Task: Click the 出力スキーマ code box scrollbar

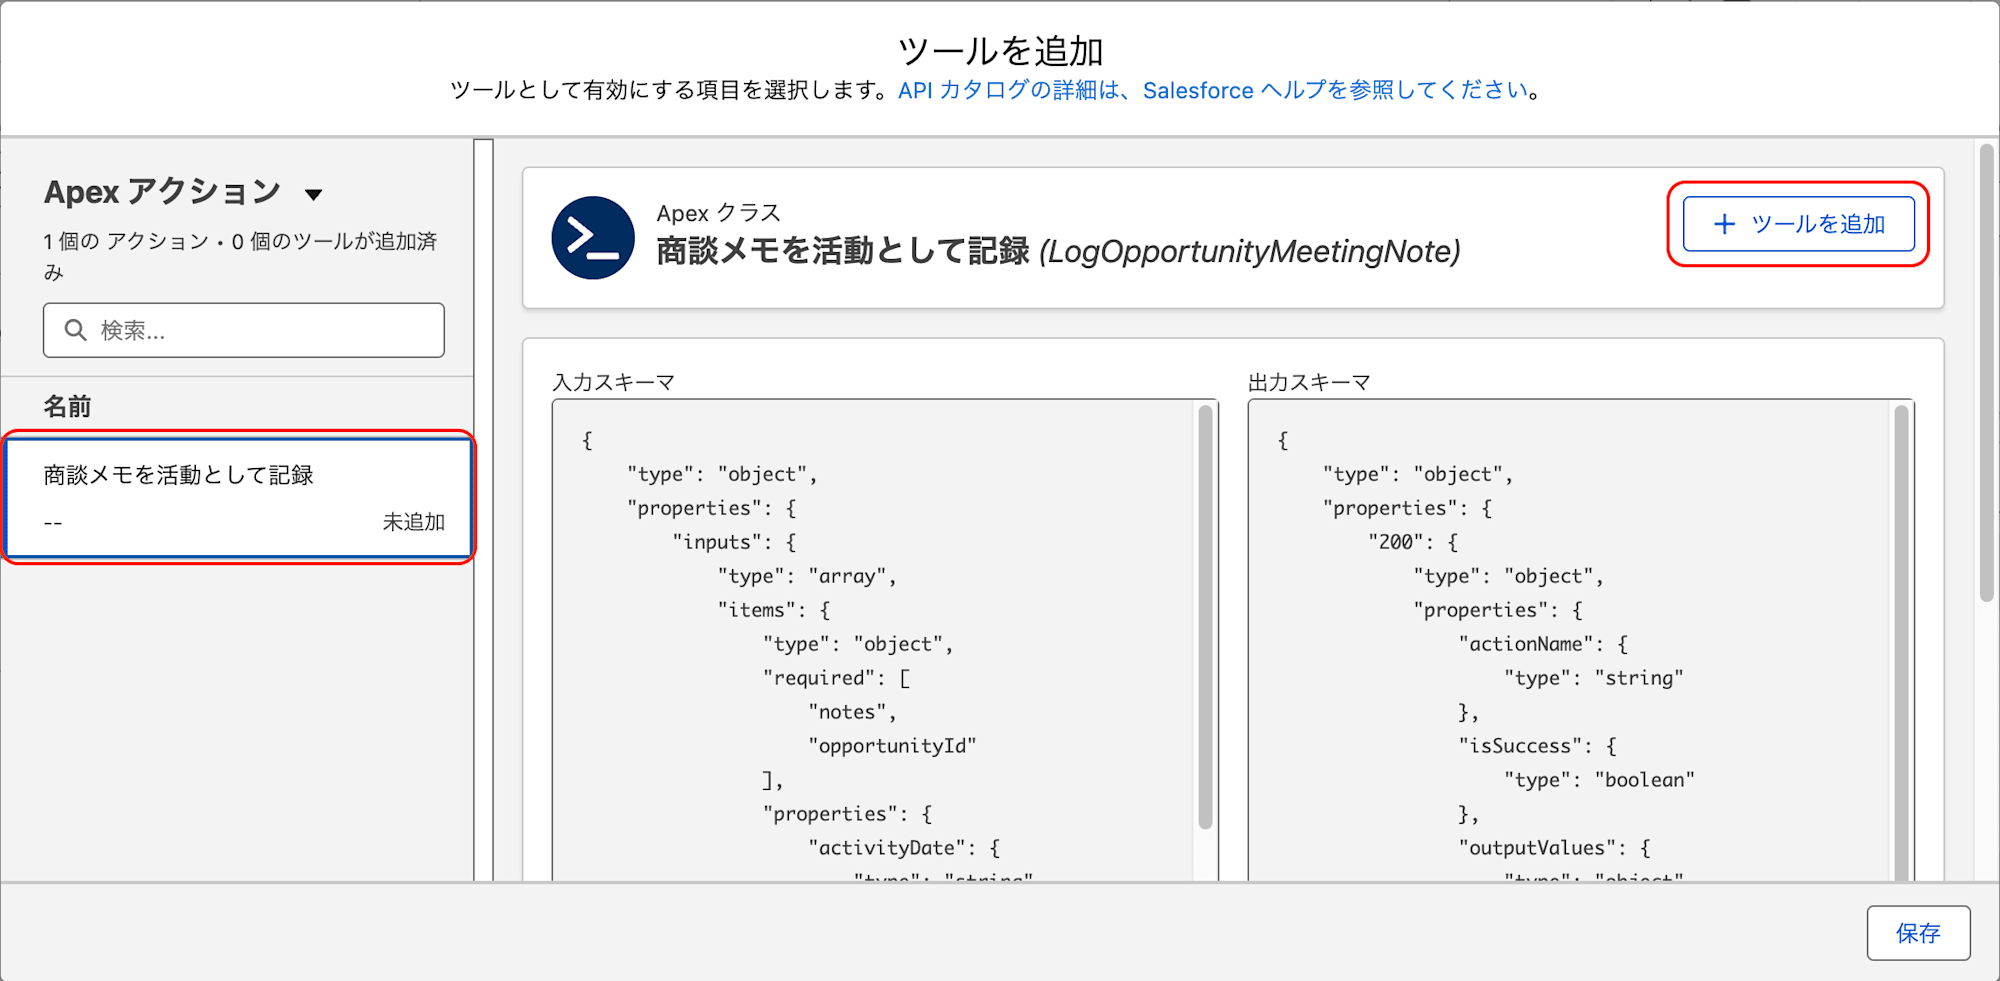Action: [x=1901, y=640]
